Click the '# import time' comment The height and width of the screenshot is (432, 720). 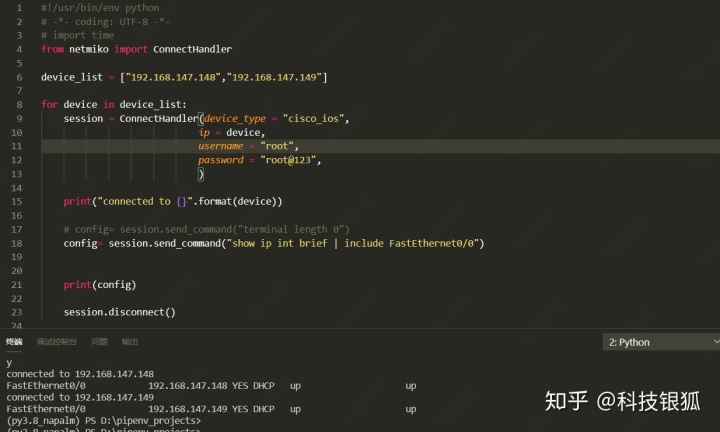coord(78,35)
